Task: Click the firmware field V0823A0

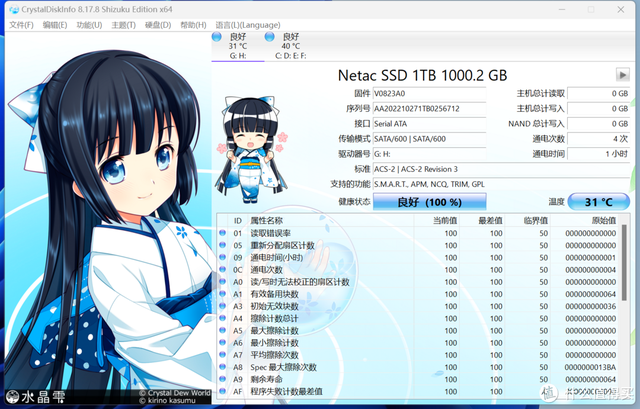Action: click(x=429, y=93)
